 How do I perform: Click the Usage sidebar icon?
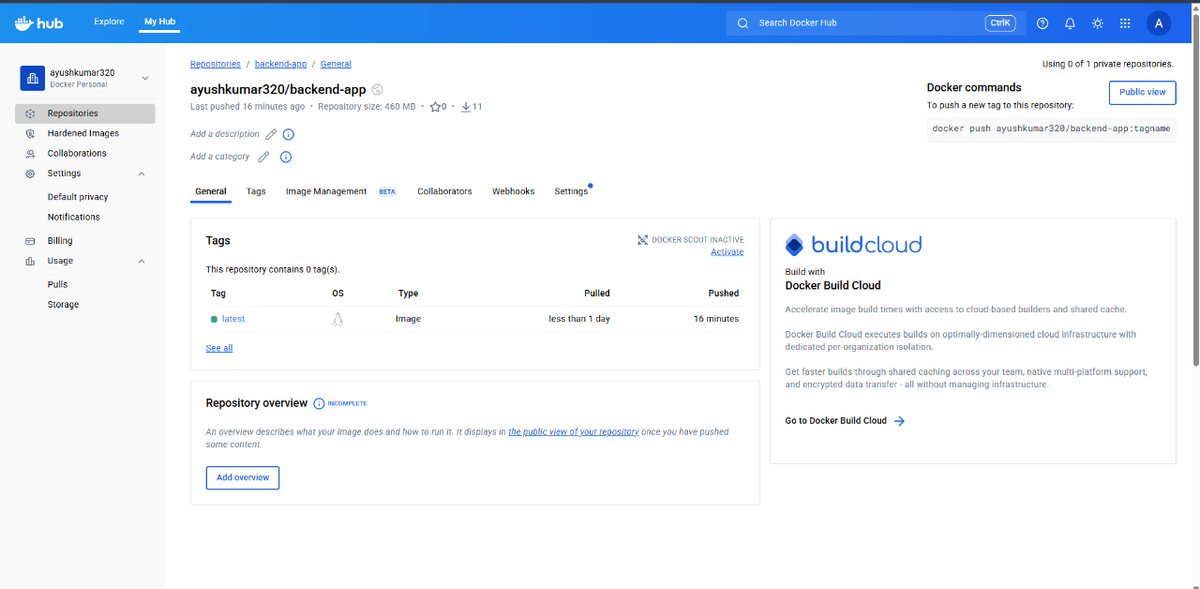tap(30, 261)
